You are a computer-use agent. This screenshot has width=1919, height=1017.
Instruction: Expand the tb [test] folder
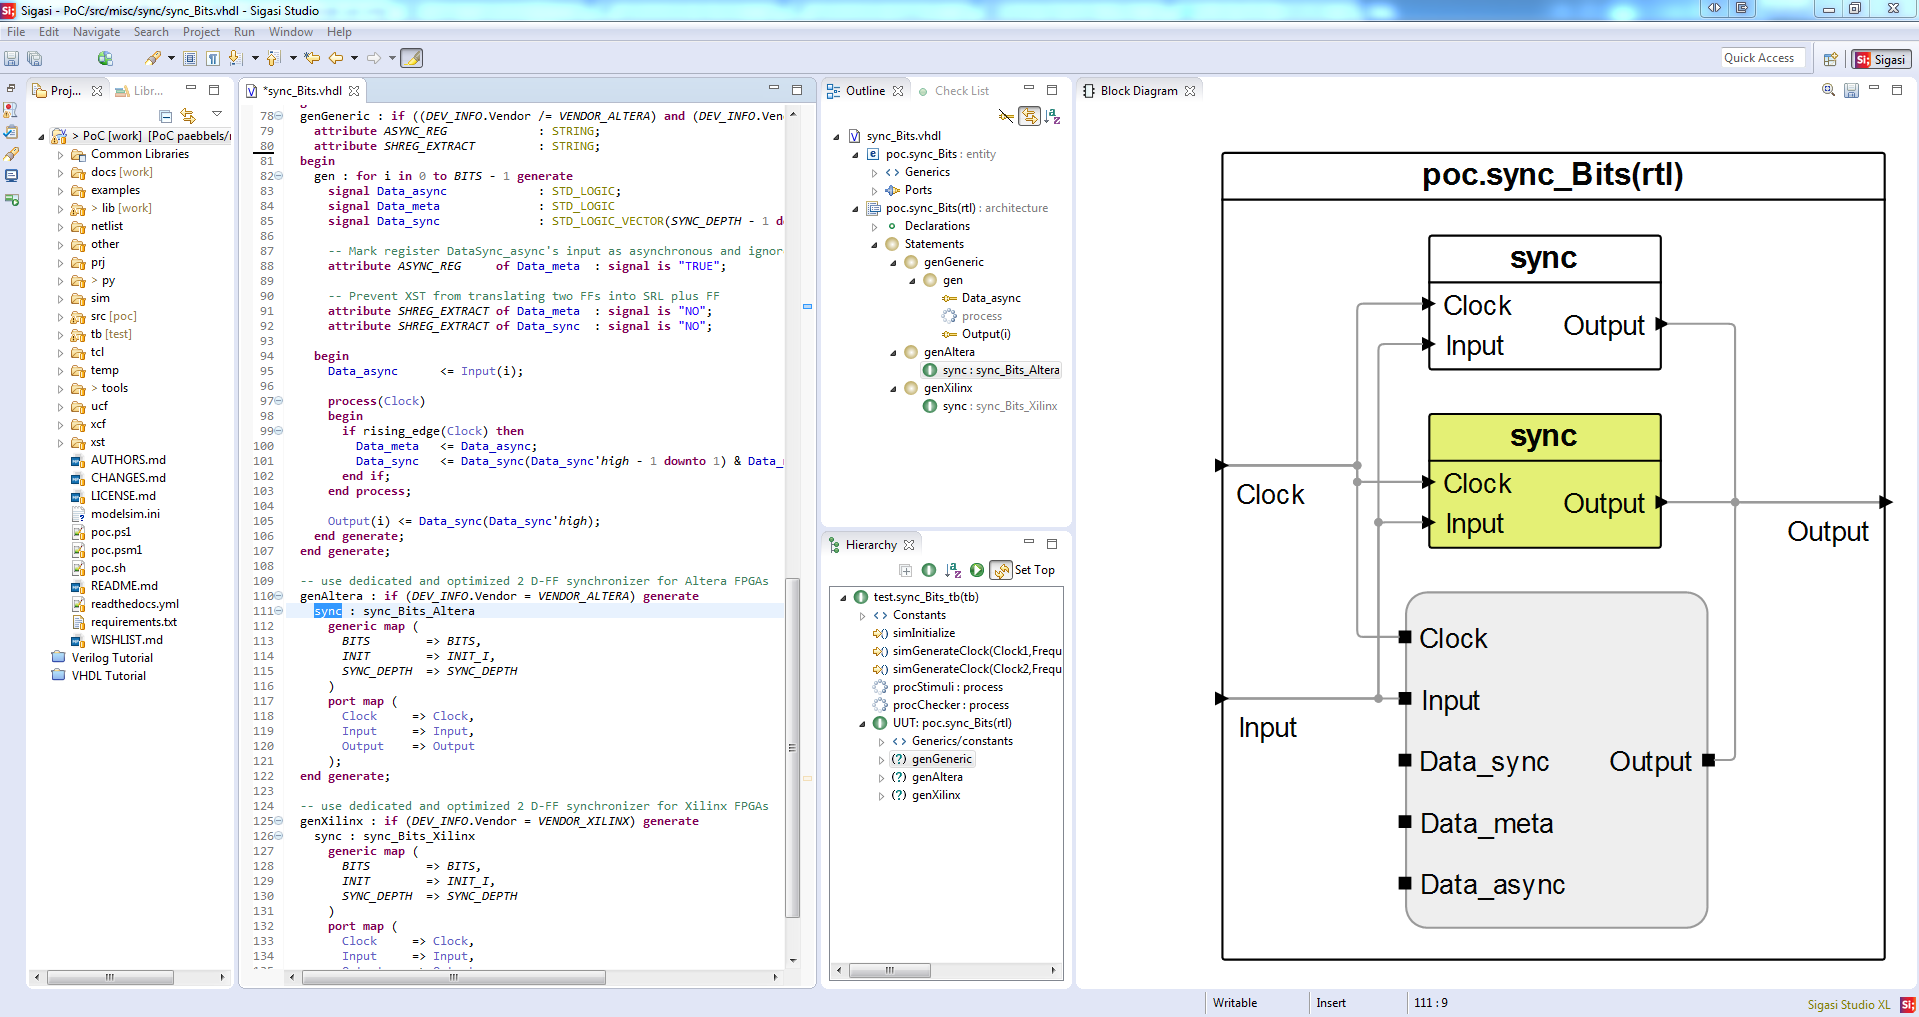(x=60, y=335)
